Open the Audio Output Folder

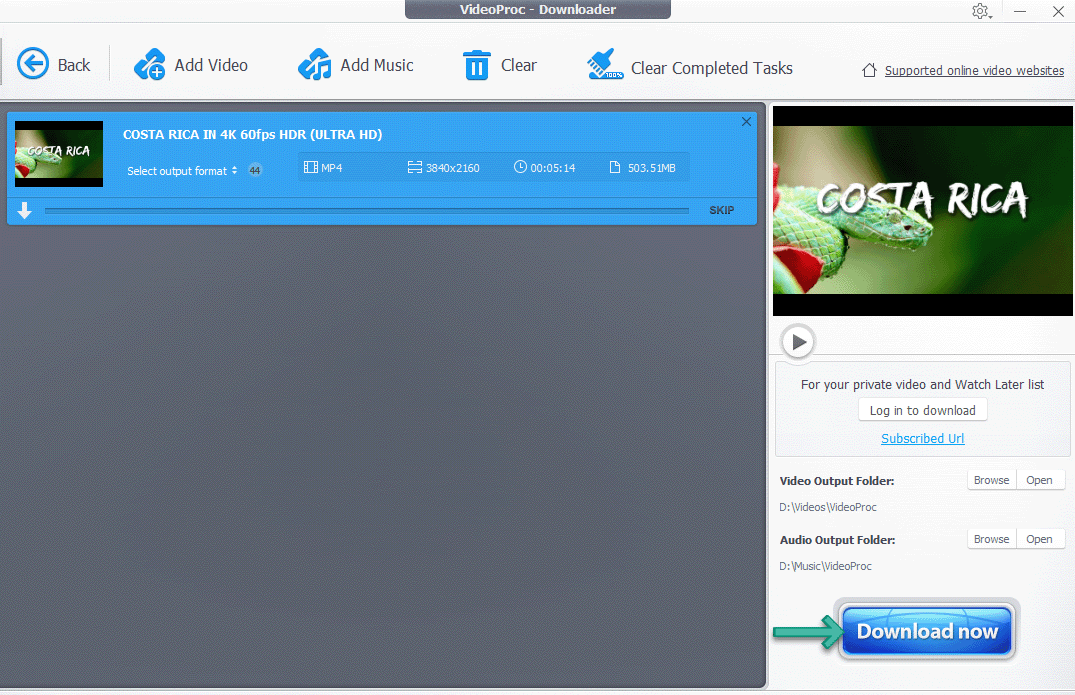1039,539
